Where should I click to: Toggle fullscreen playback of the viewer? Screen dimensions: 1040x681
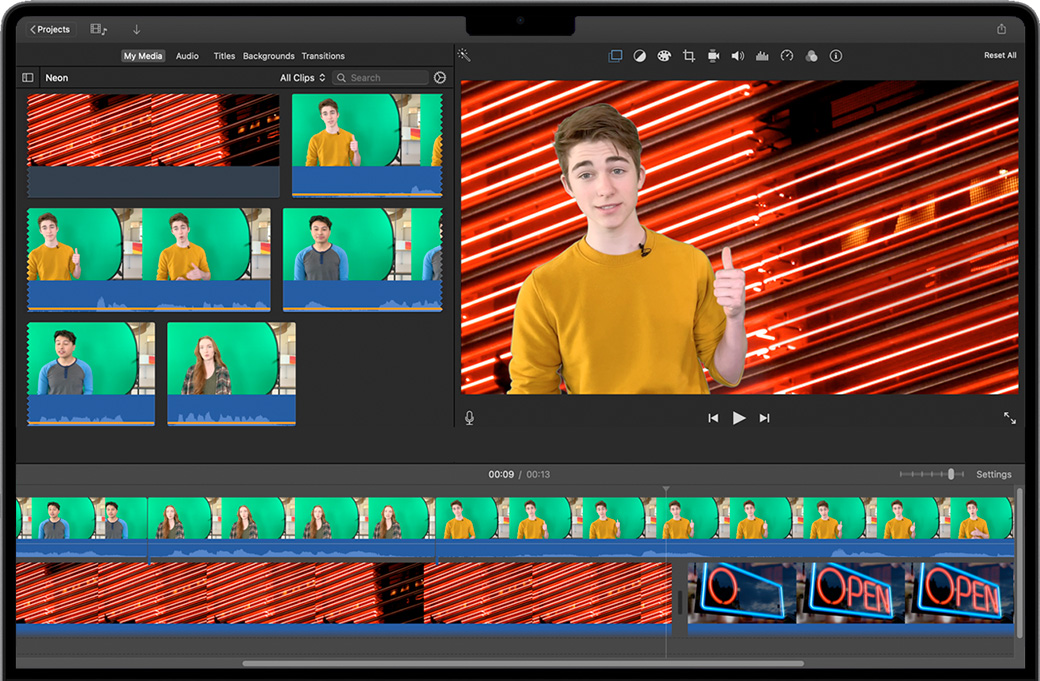(1009, 418)
